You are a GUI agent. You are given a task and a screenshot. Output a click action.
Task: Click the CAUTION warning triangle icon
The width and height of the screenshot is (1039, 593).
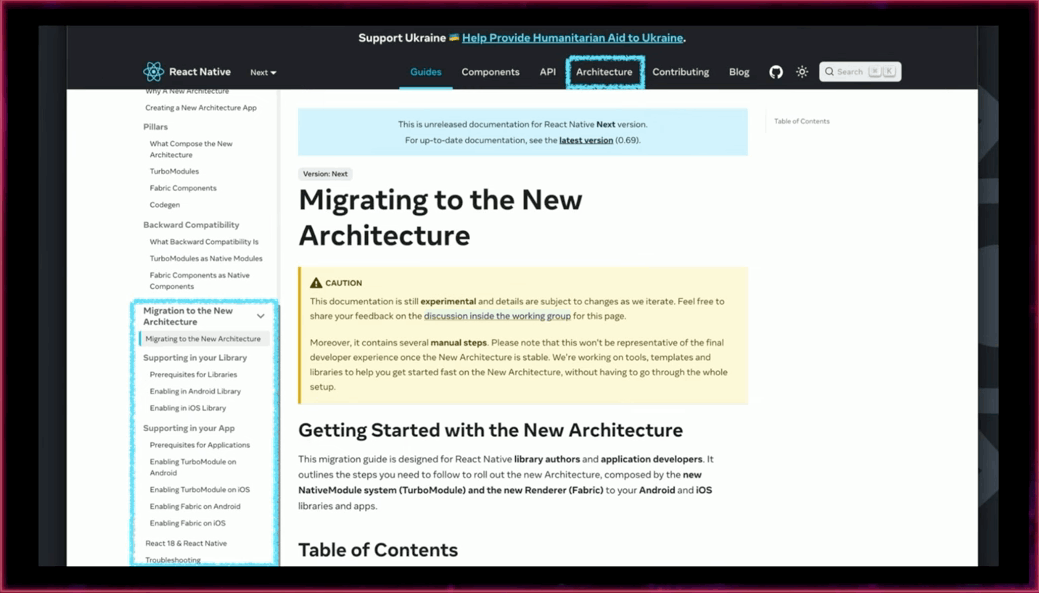(x=316, y=283)
